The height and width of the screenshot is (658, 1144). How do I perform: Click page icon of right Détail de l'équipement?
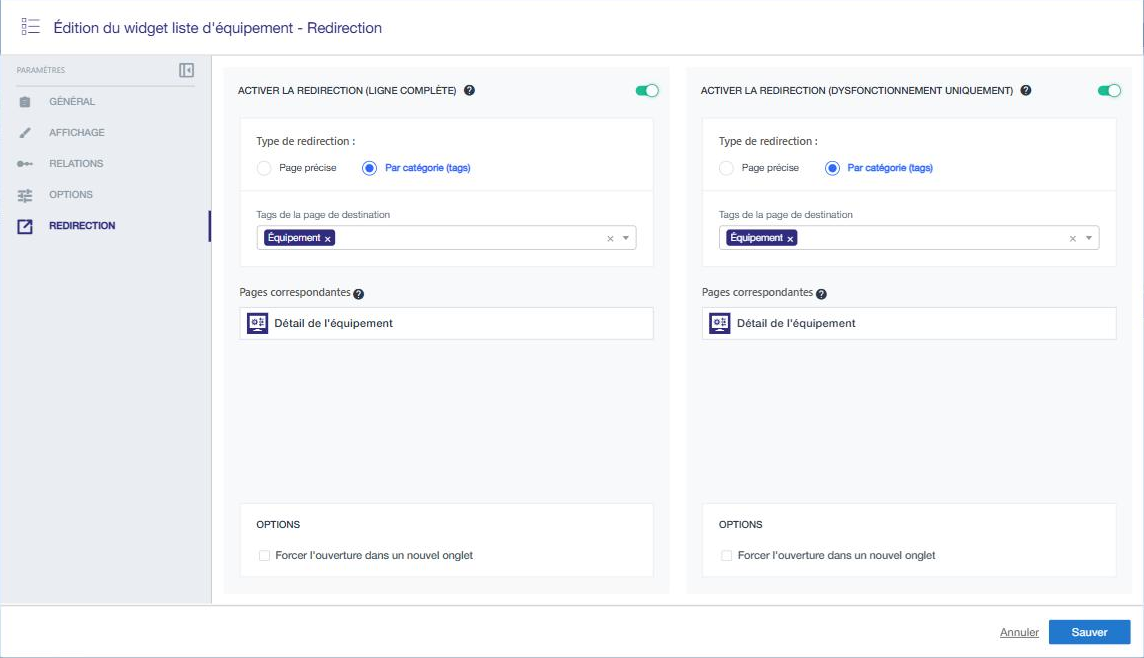point(719,323)
